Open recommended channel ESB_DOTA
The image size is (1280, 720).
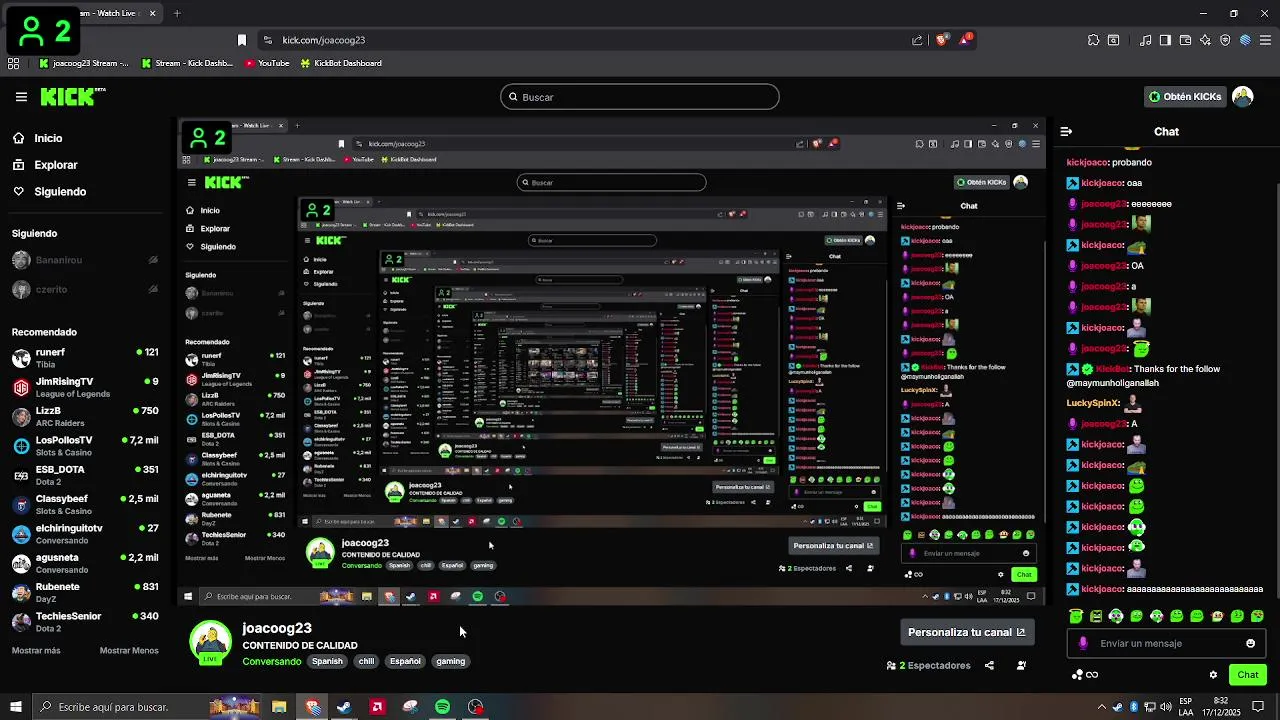(x=85, y=475)
